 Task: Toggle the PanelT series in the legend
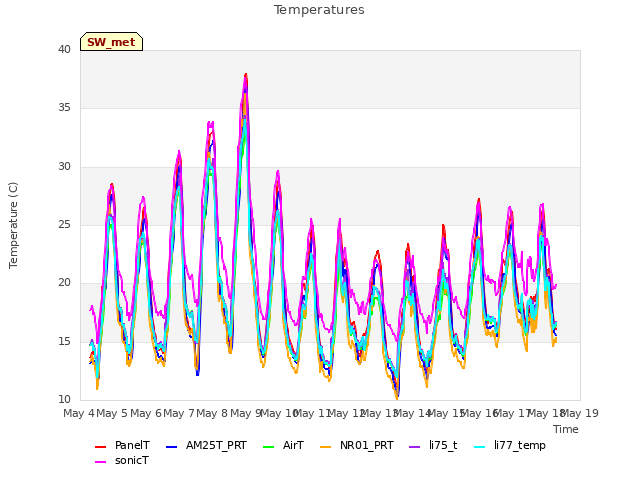122,445
